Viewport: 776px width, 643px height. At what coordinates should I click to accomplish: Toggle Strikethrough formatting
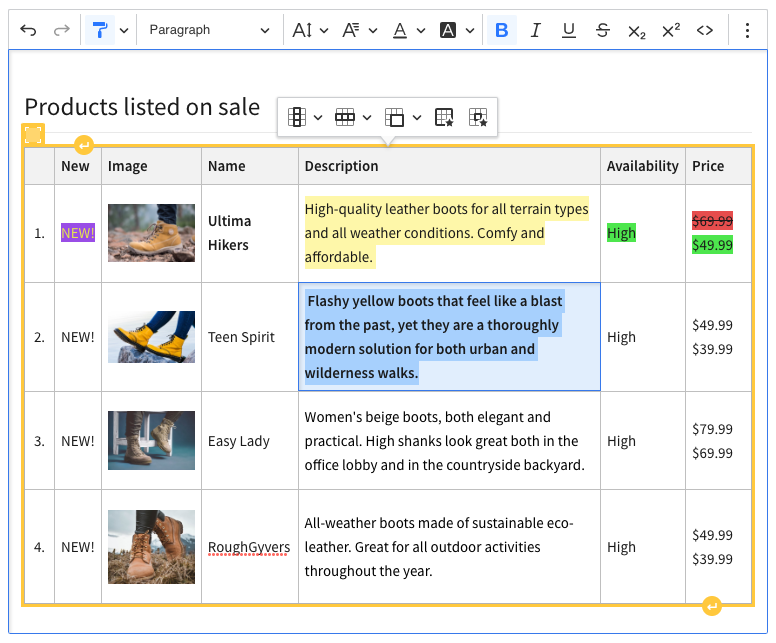[x=602, y=30]
